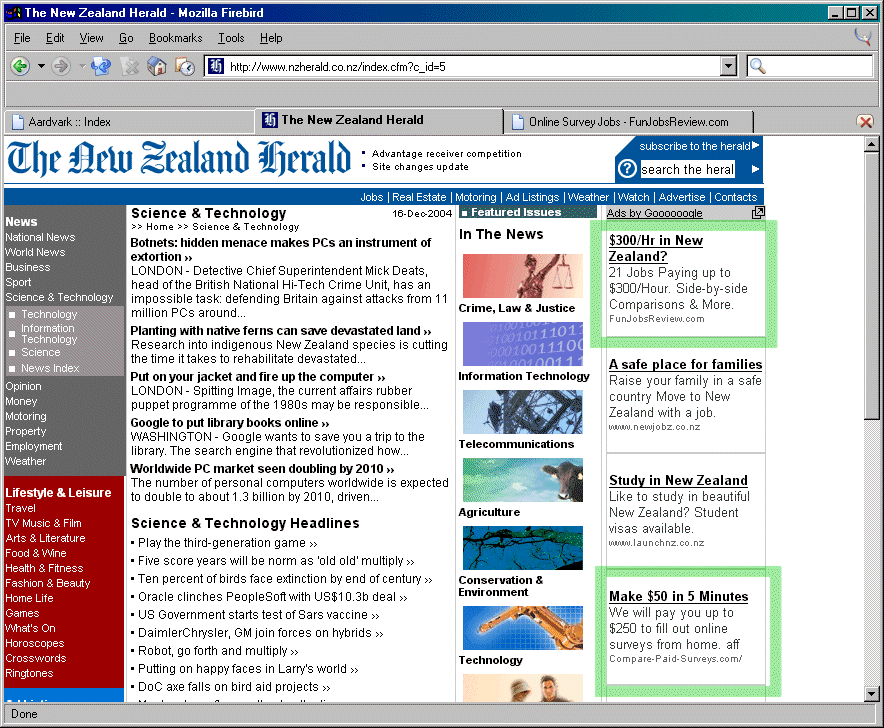The image size is (884, 728).
Task: Open the URL address bar dropdown
Action: tap(728, 66)
